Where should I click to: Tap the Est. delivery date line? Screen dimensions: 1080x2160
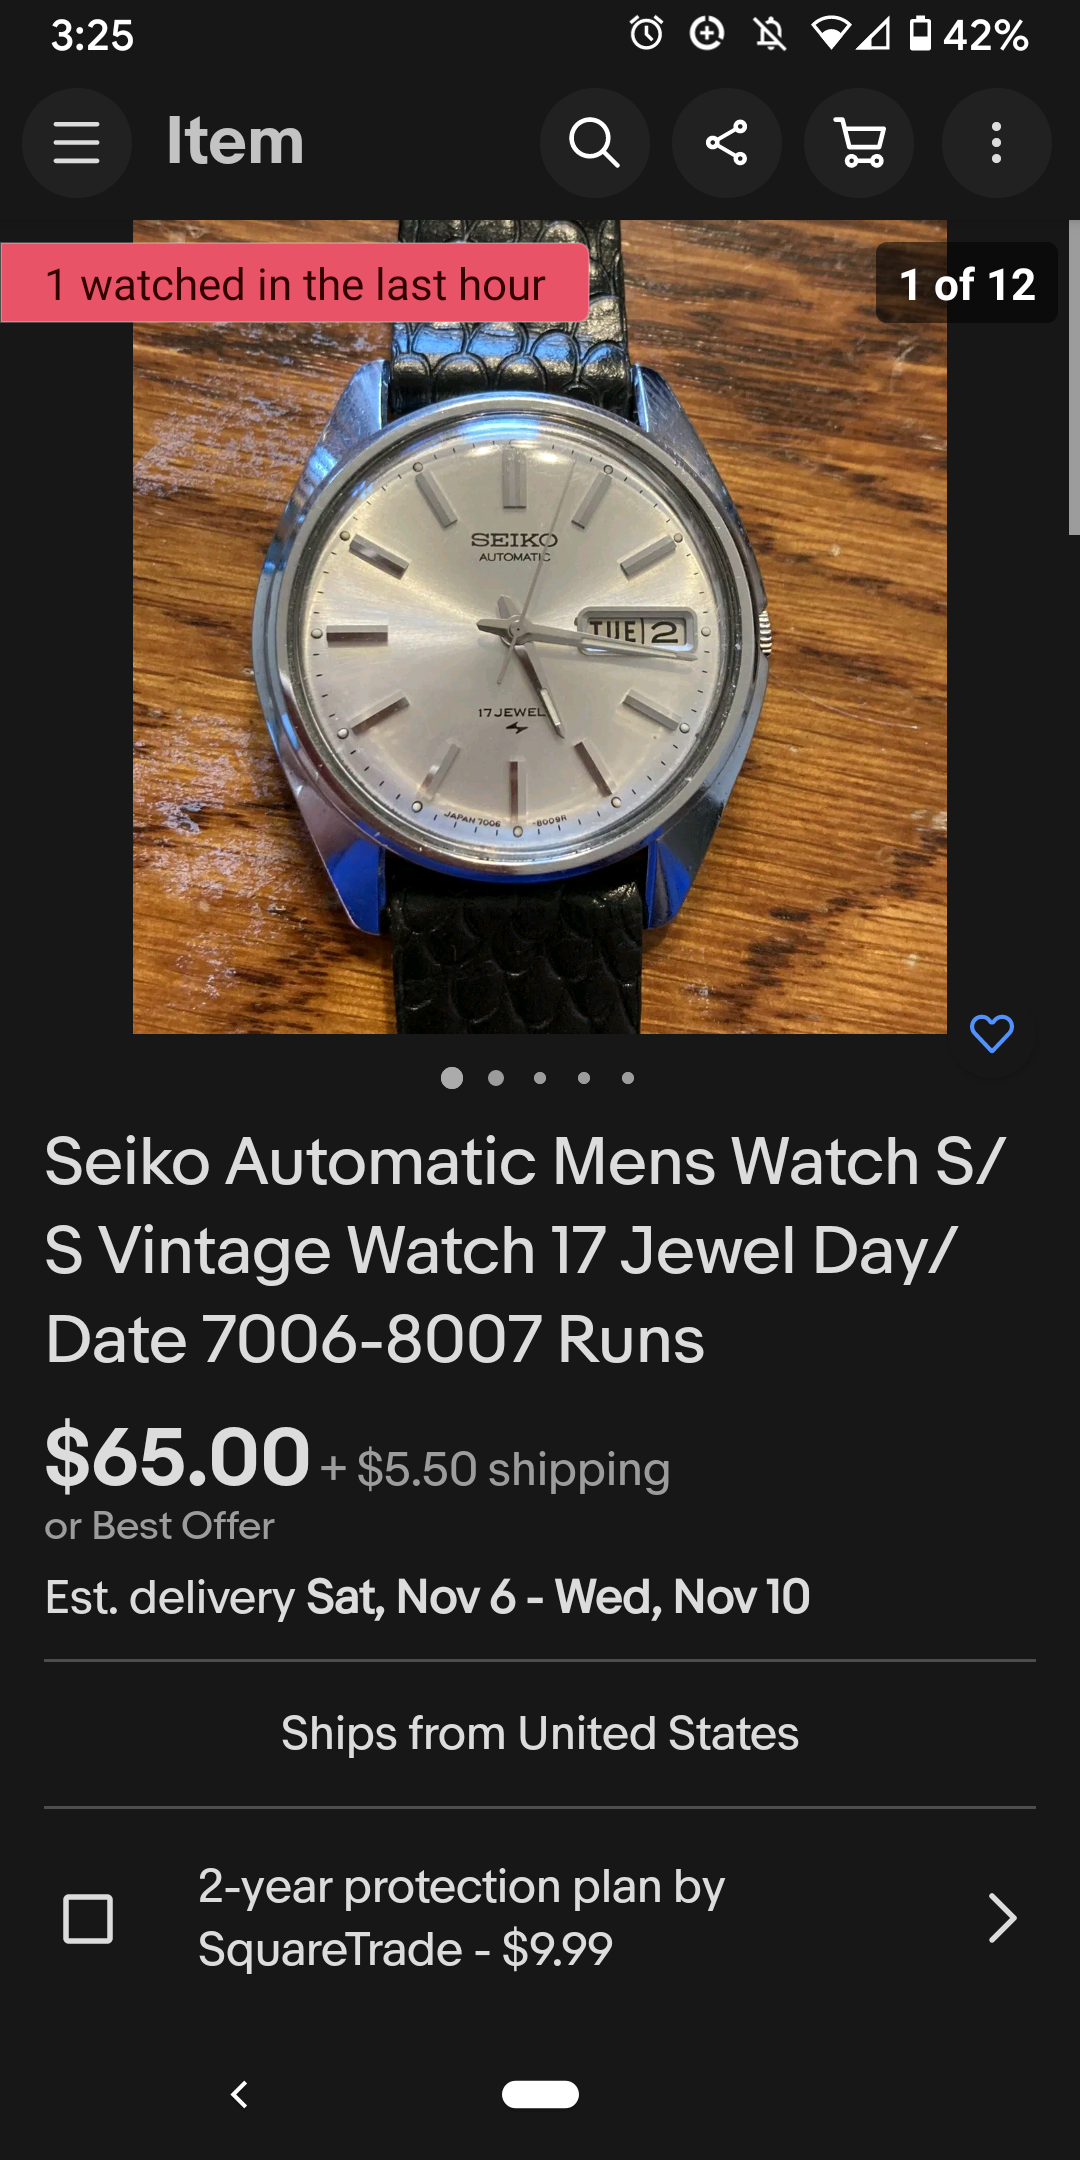[x=427, y=1597]
